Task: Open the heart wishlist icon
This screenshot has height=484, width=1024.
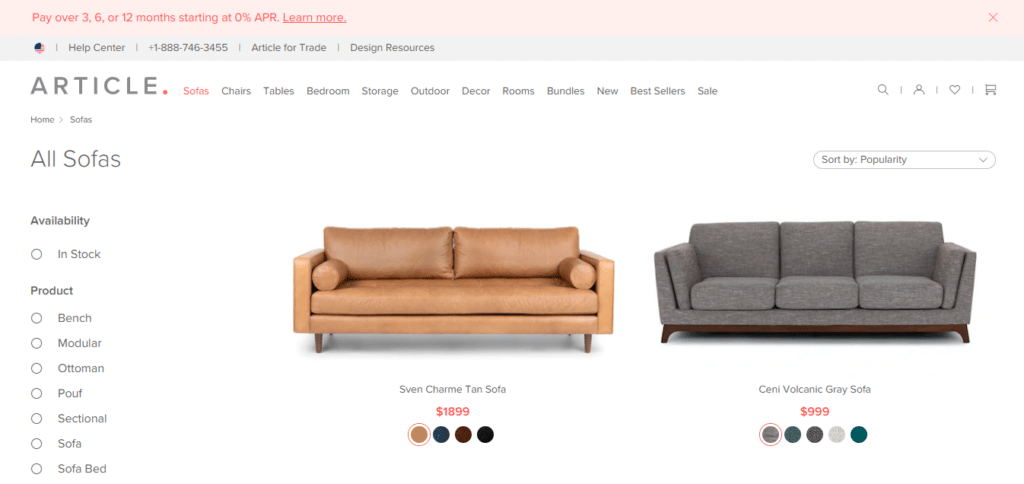Action: 955,90
